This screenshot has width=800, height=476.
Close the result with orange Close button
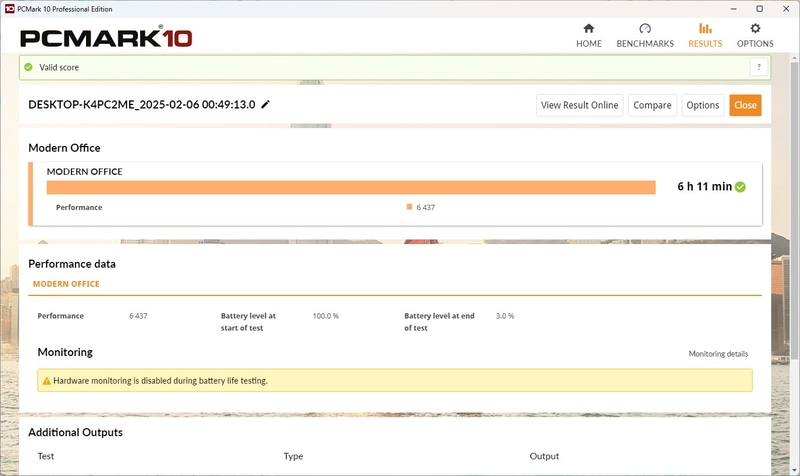click(745, 105)
